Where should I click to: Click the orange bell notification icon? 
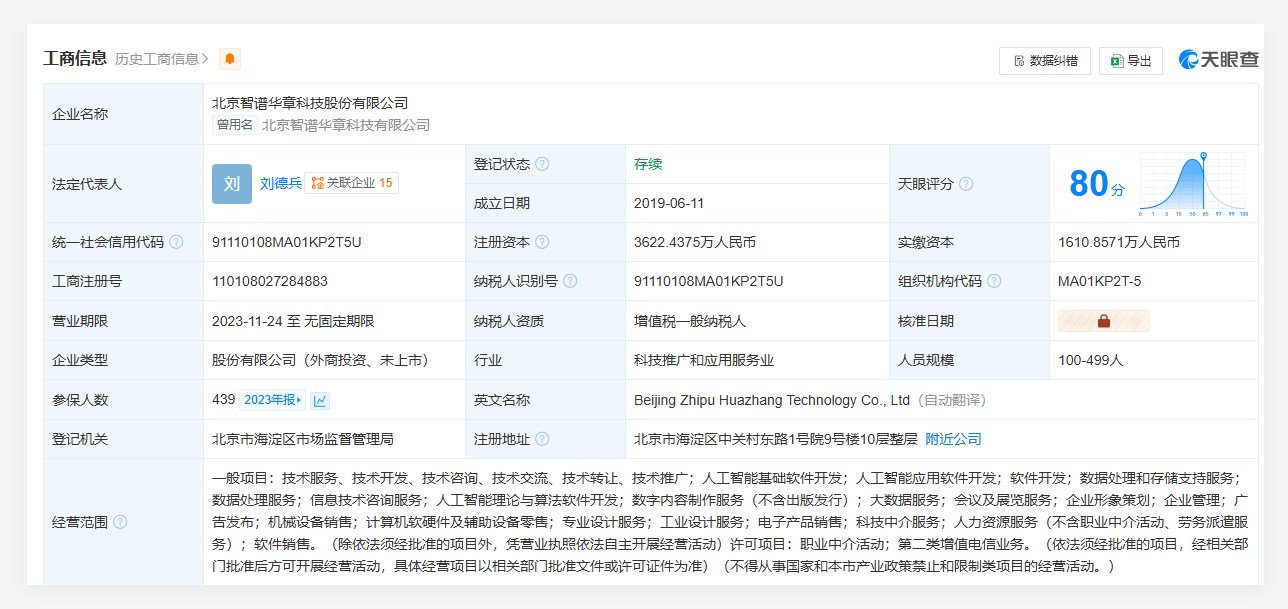tap(228, 58)
